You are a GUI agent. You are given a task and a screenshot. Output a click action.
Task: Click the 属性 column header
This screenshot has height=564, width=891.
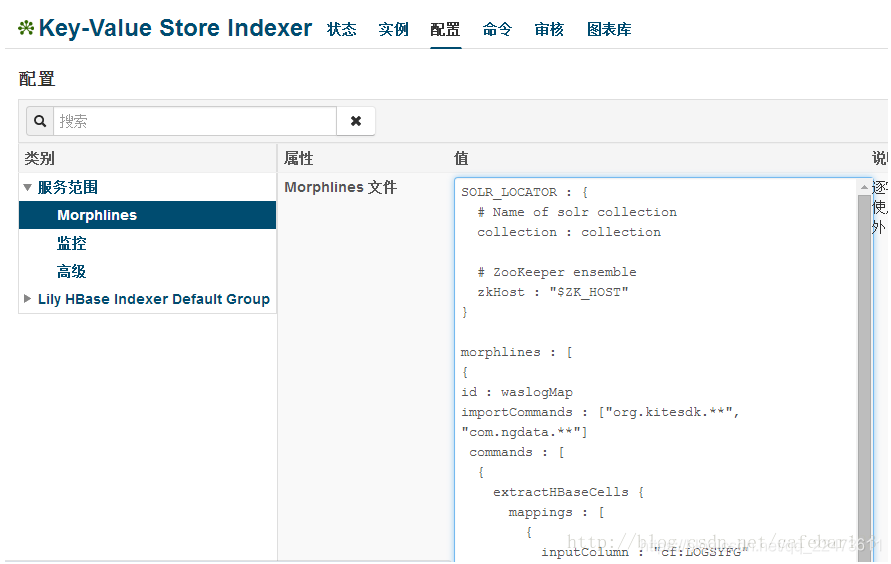(299, 158)
